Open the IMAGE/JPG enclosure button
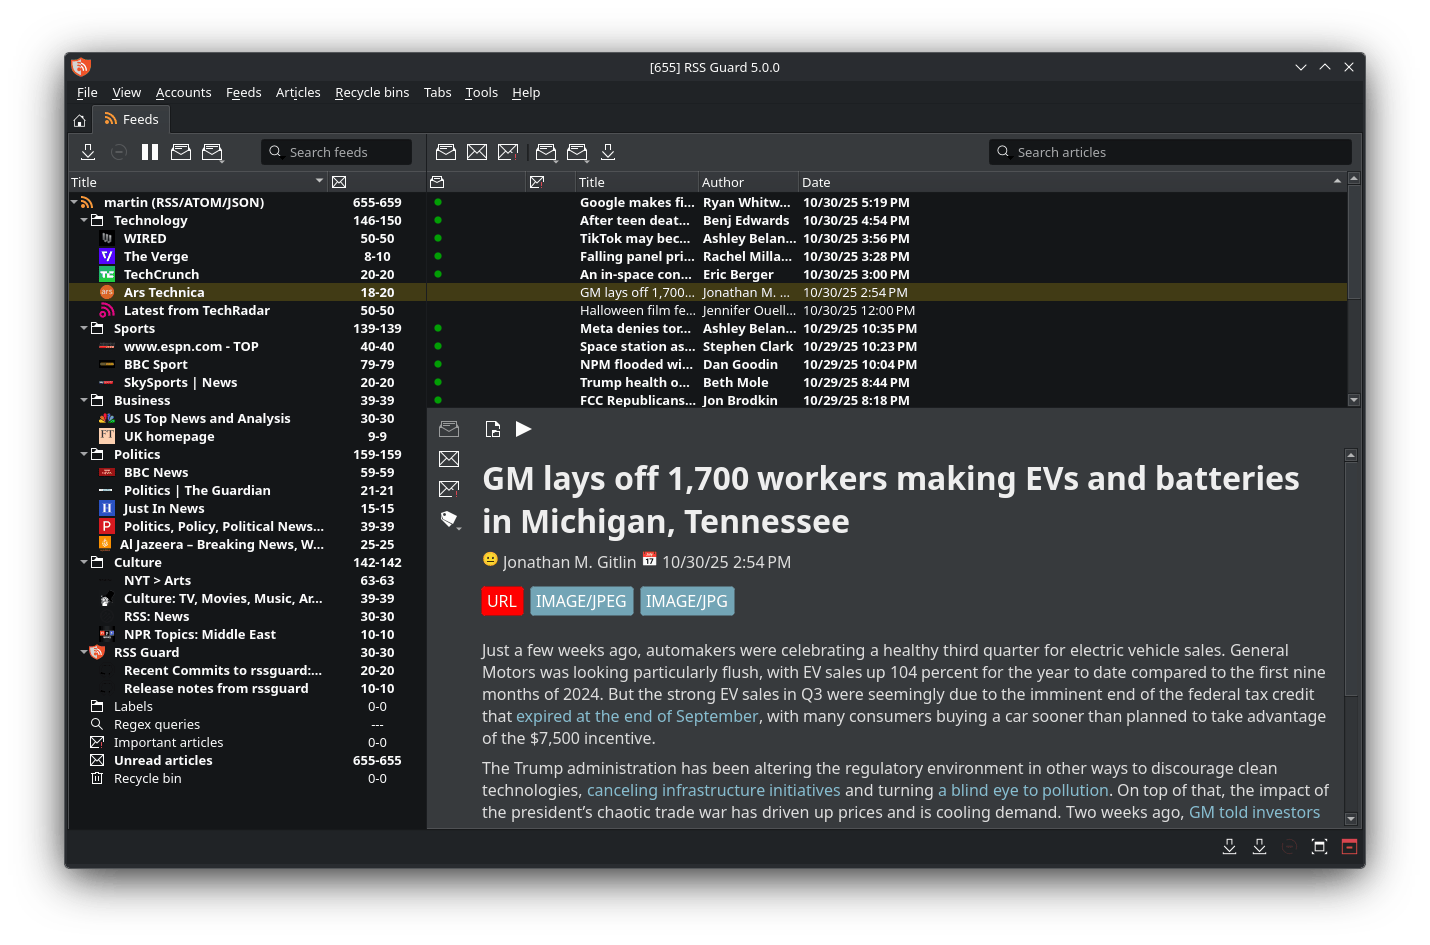1430x945 pixels. tap(687, 601)
